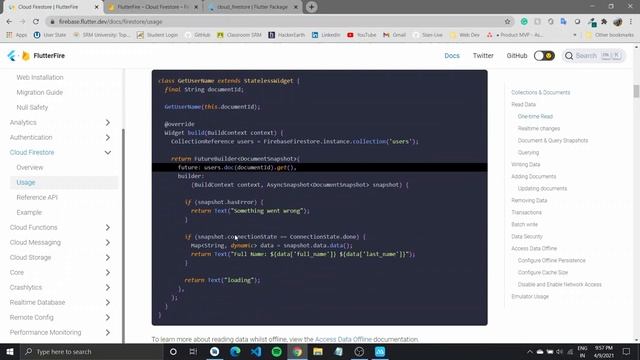Expand the Realtime Database section chevron

108,302
